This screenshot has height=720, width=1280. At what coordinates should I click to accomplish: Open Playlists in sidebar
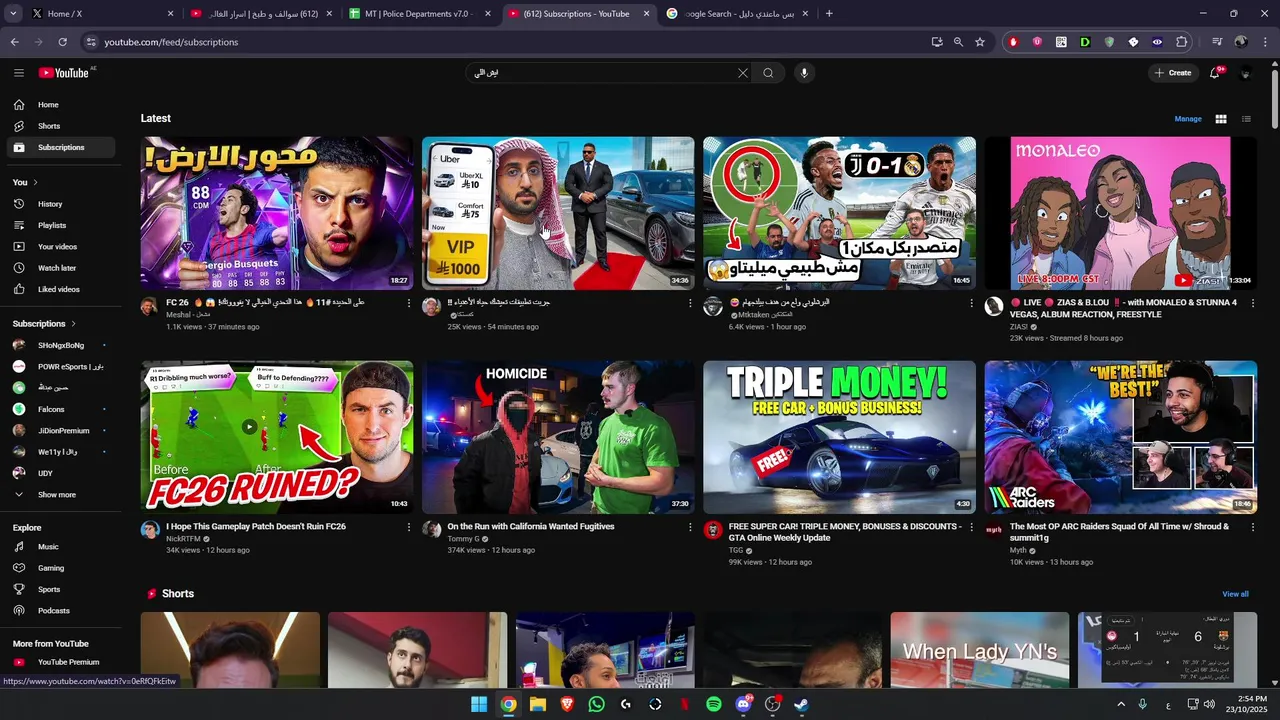coord(61,225)
